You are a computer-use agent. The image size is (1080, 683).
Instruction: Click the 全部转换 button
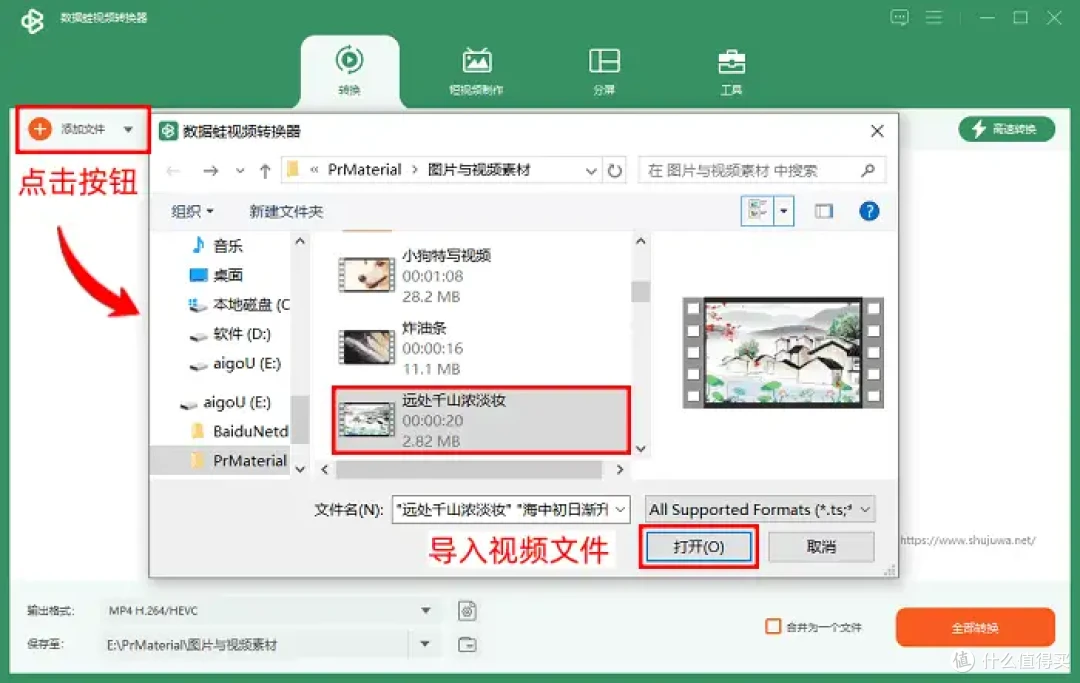975,627
